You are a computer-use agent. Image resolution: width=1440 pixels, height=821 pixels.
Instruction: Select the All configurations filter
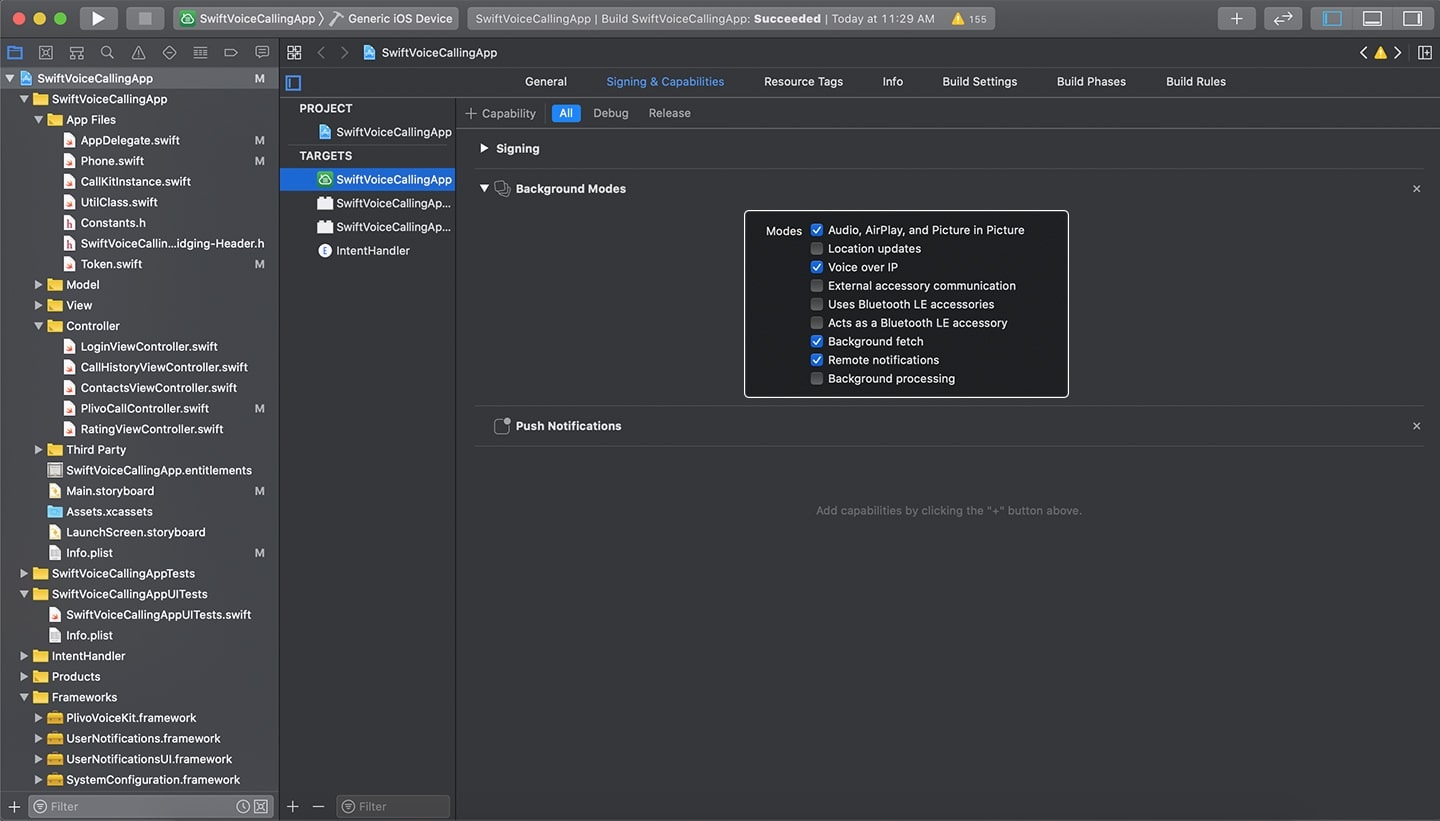tap(566, 113)
